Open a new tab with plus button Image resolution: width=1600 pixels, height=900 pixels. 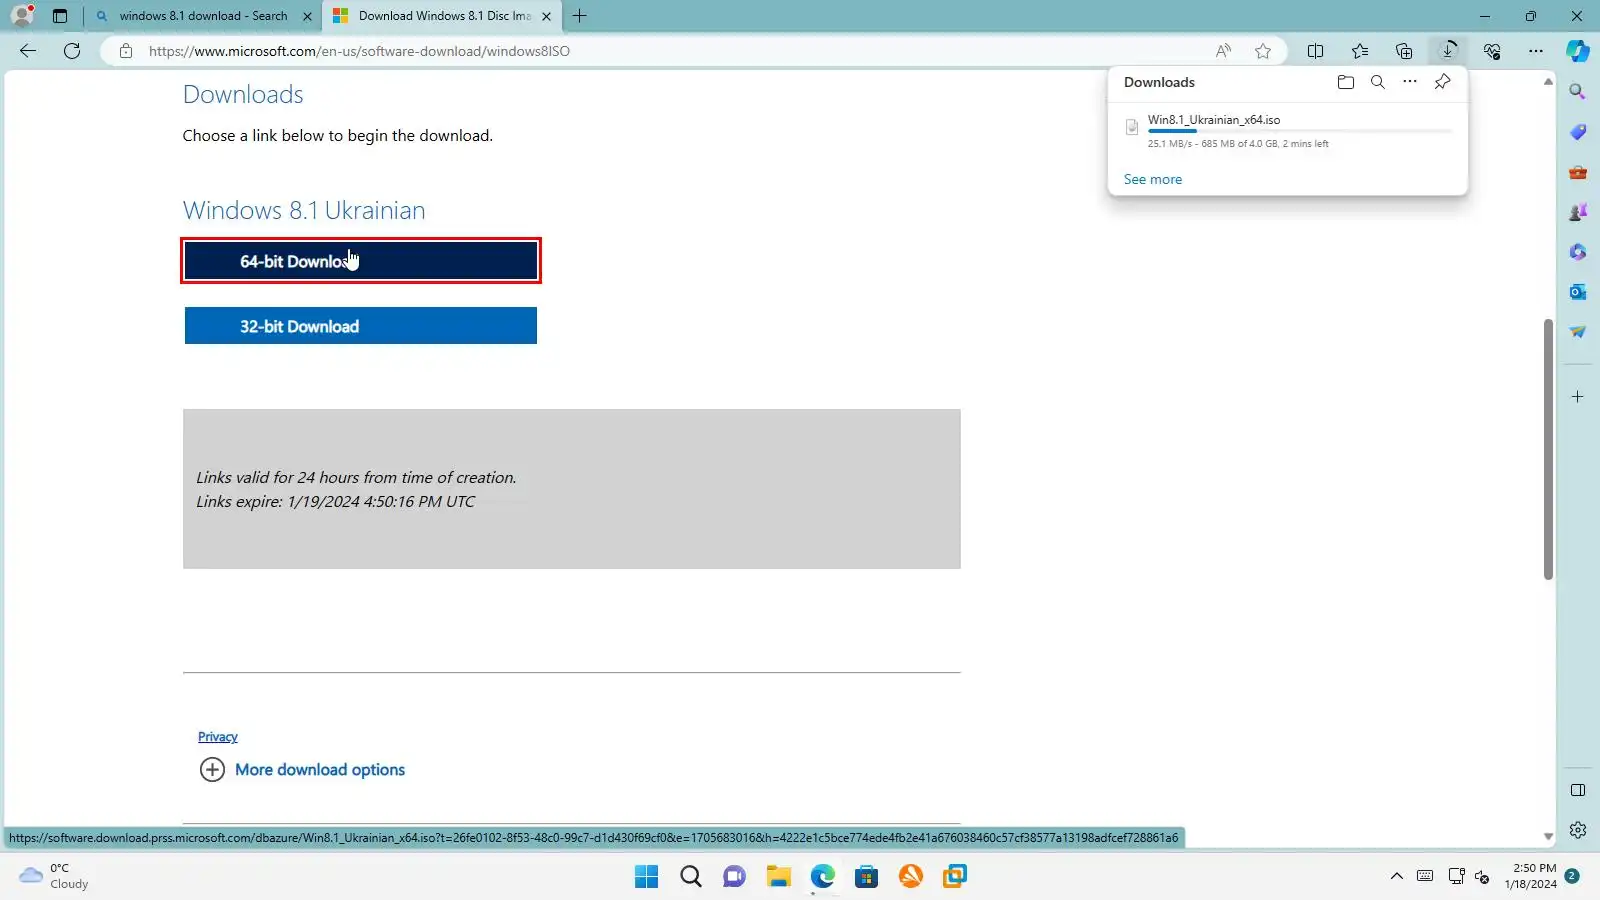[579, 16]
